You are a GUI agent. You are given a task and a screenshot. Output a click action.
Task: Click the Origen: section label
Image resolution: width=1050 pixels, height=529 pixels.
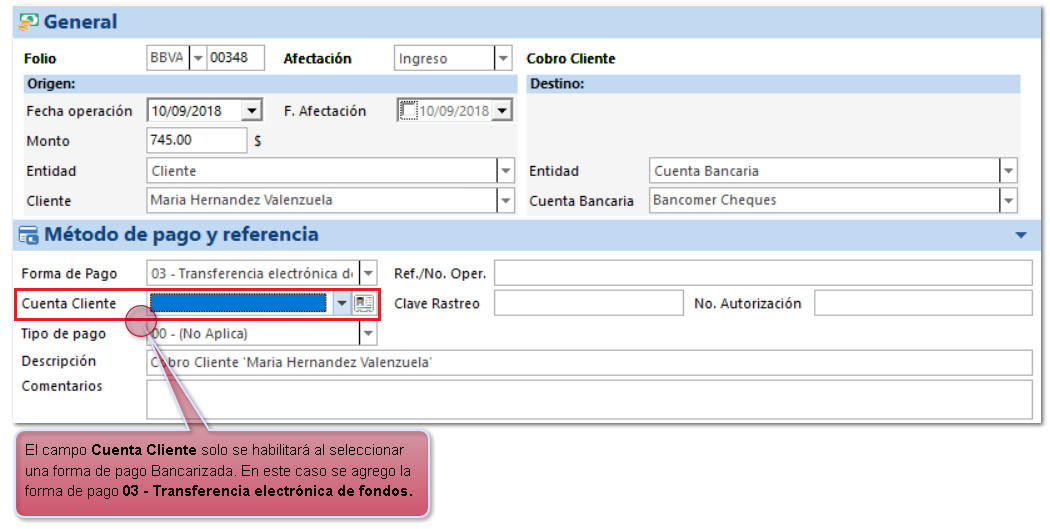(x=51, y=84)
